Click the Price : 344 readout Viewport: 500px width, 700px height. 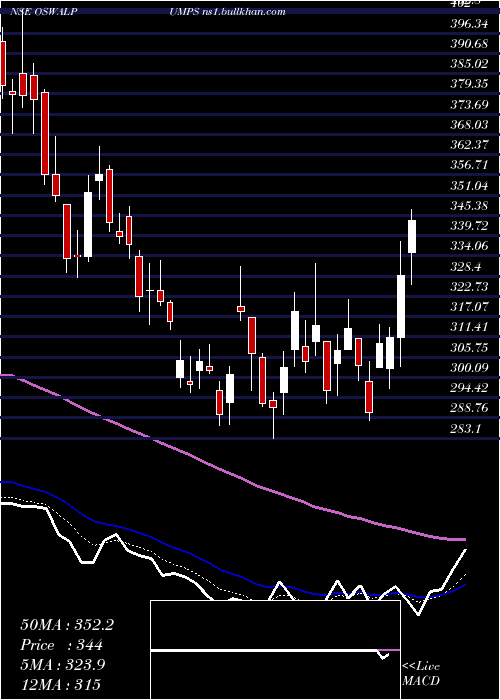click(62, 645)
